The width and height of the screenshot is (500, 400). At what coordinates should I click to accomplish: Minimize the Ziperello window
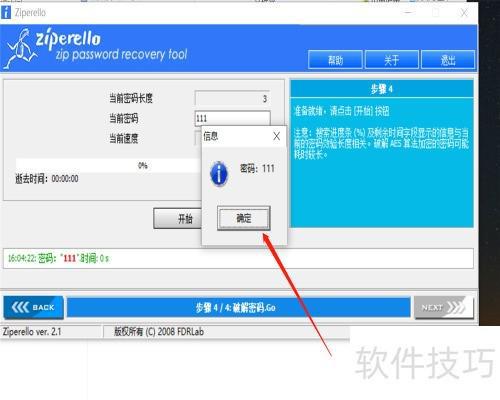click(409, 13)
